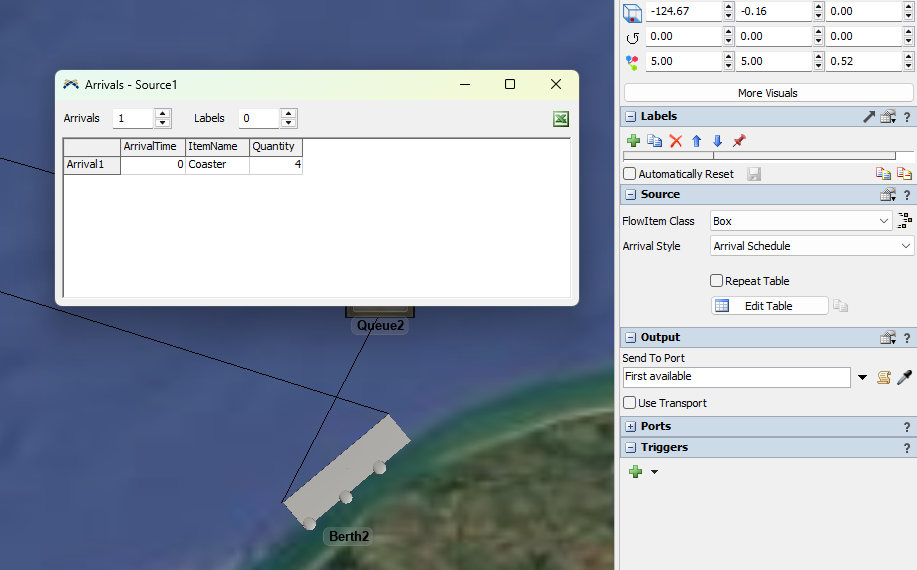Viewport: 917px width, 570px height.
Task: Click the green add trigger plus icon
Action: [x=635, y=471]
